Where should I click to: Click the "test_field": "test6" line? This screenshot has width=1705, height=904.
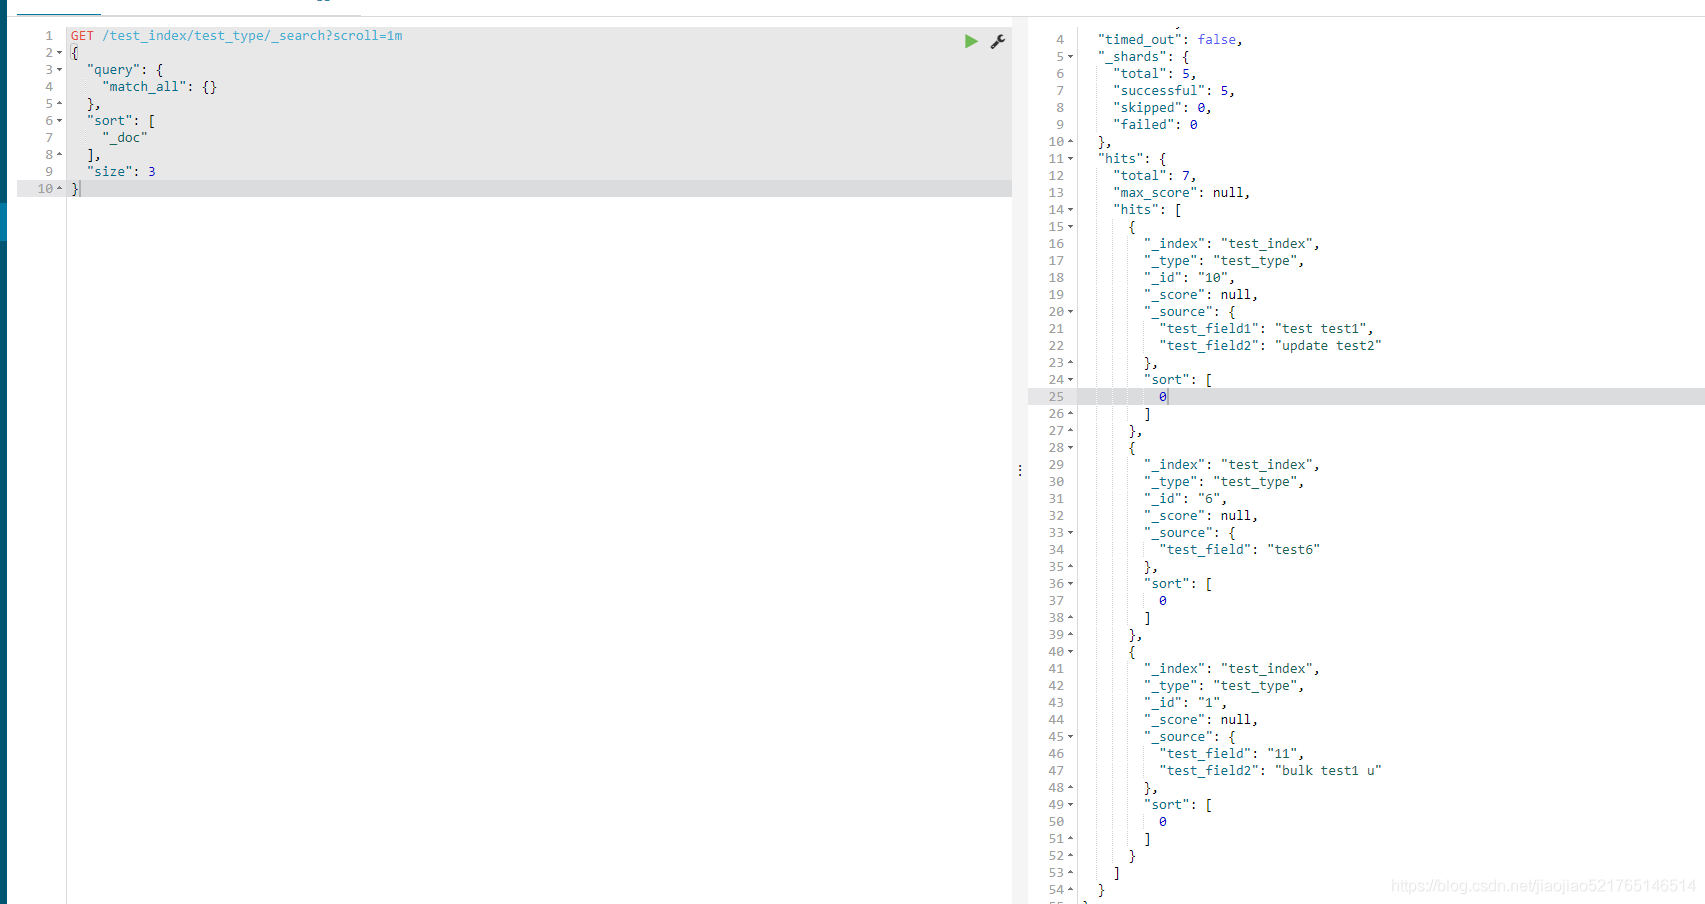(x=1240, y=549)
